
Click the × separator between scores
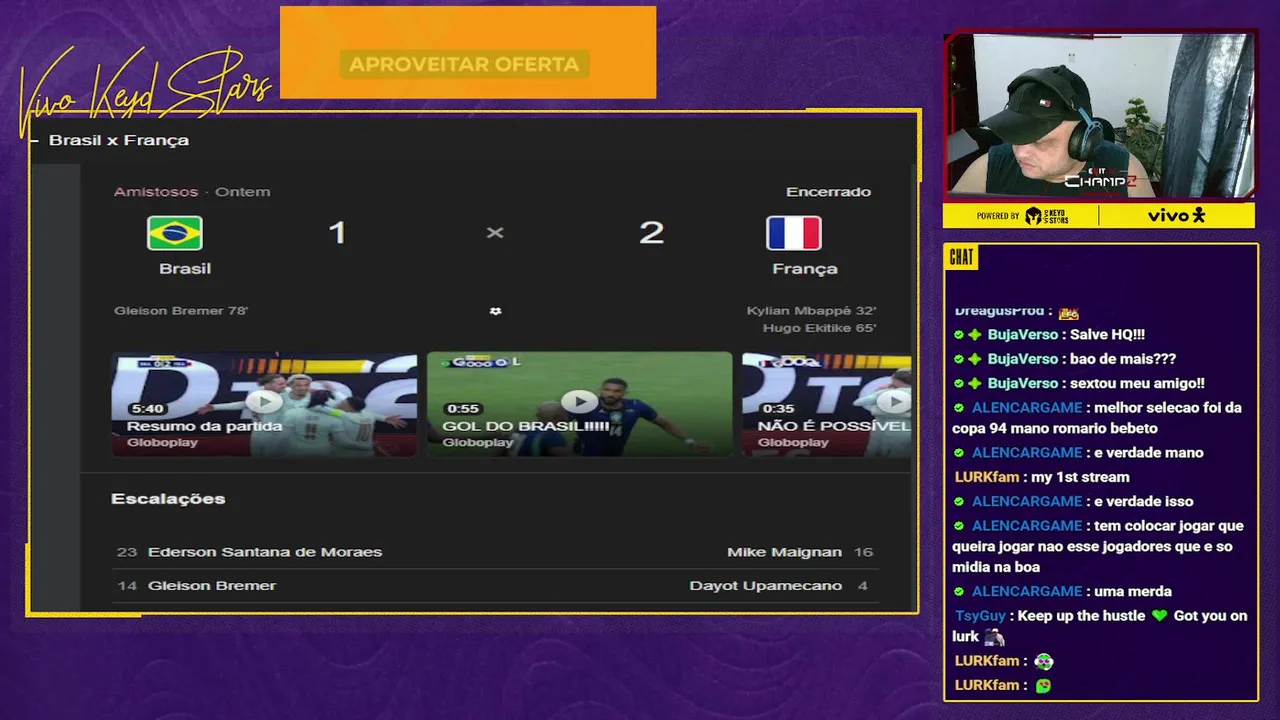pos(495,232)
